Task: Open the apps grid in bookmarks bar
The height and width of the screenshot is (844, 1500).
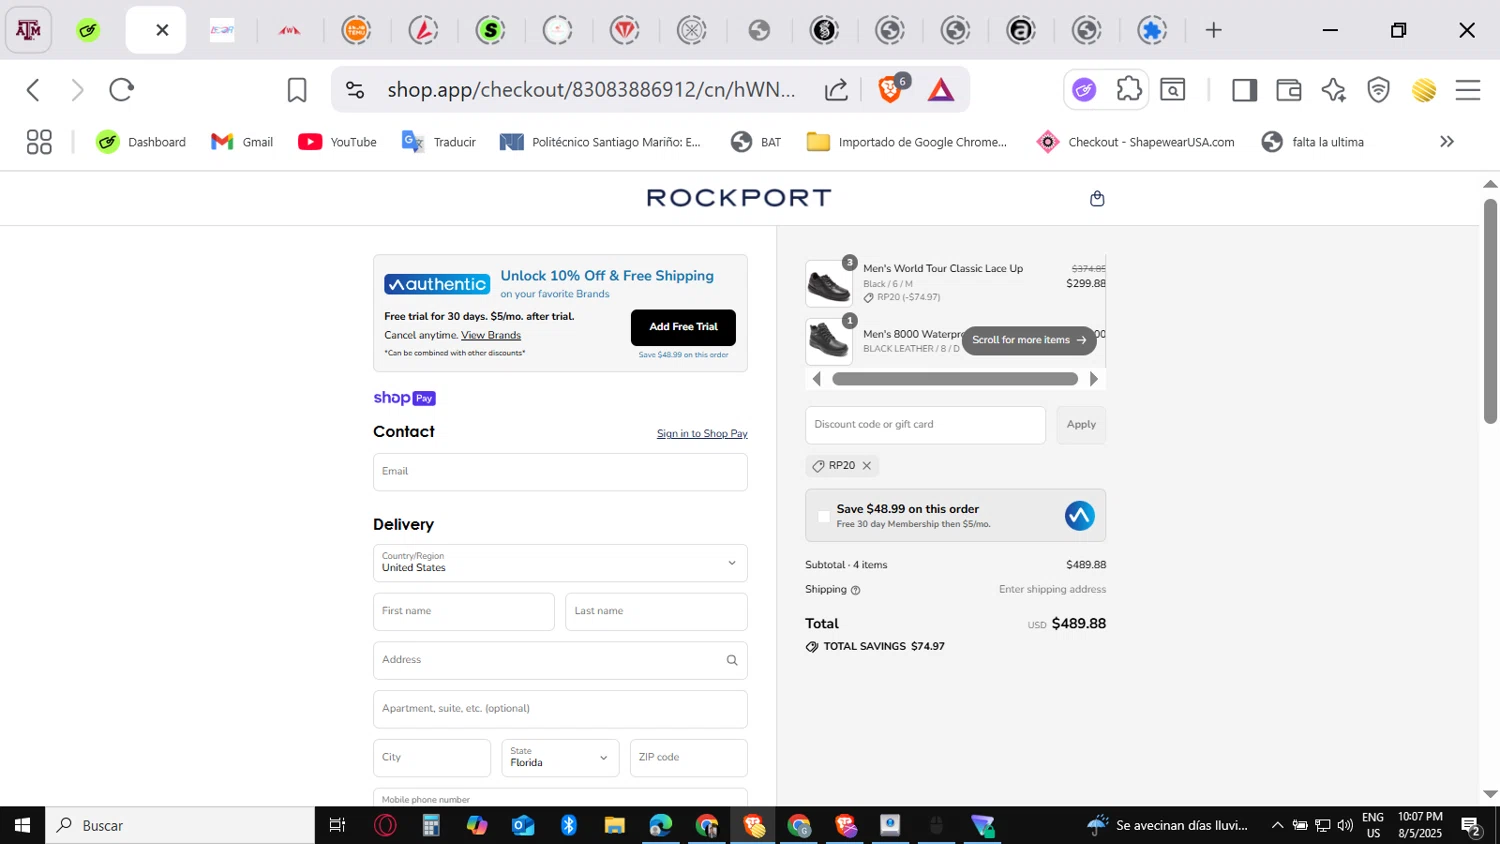Action: click(39, 142)
